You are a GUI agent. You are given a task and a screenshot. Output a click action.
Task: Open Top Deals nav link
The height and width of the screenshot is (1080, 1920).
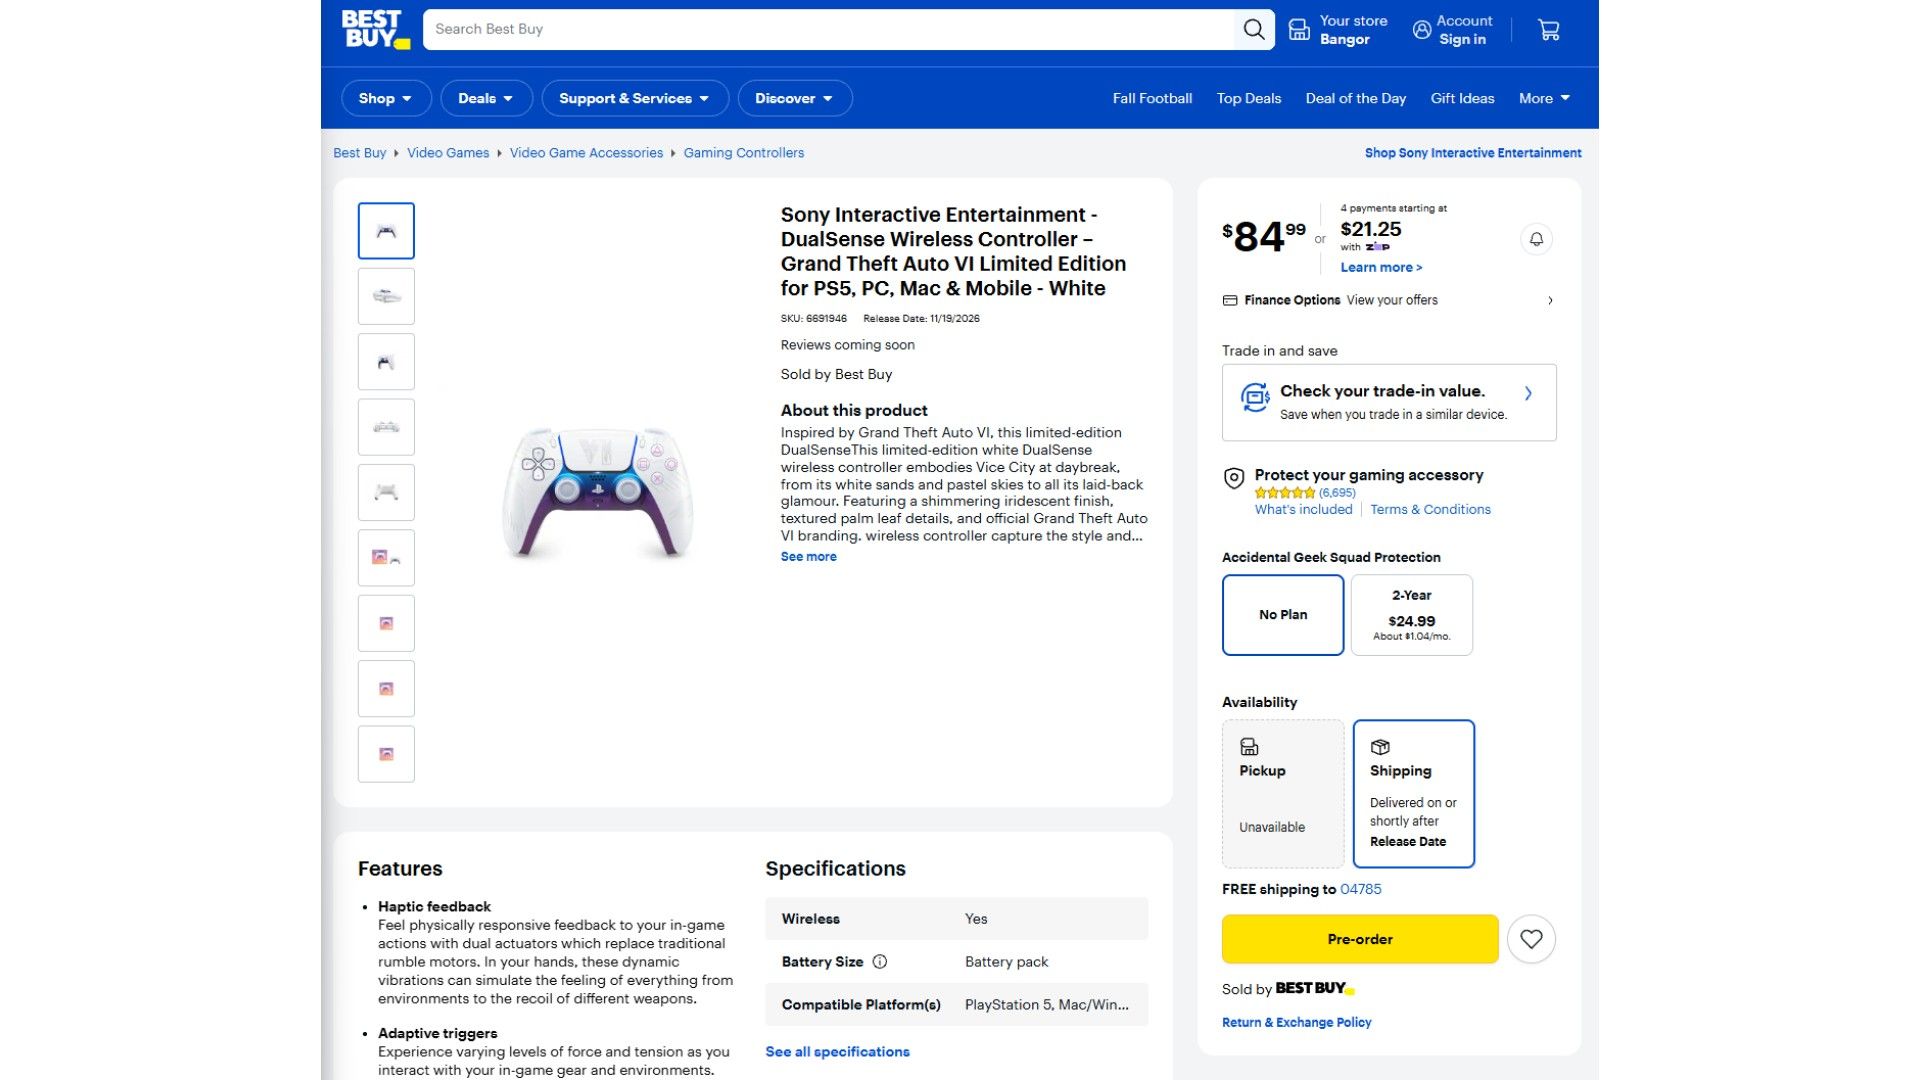click(x=1249, y=98)
